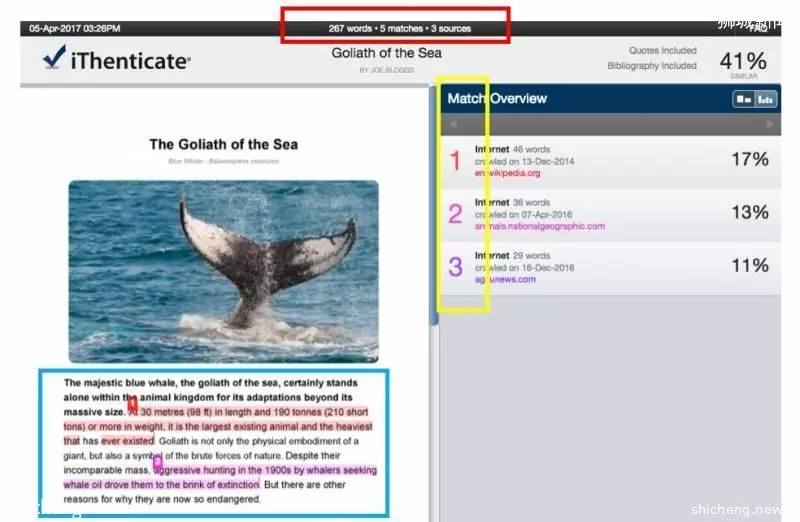This screenshot has width=800, height=522.
Task: Click purple highlighted 'whale oil drove them'
Action: coord(108,485)
